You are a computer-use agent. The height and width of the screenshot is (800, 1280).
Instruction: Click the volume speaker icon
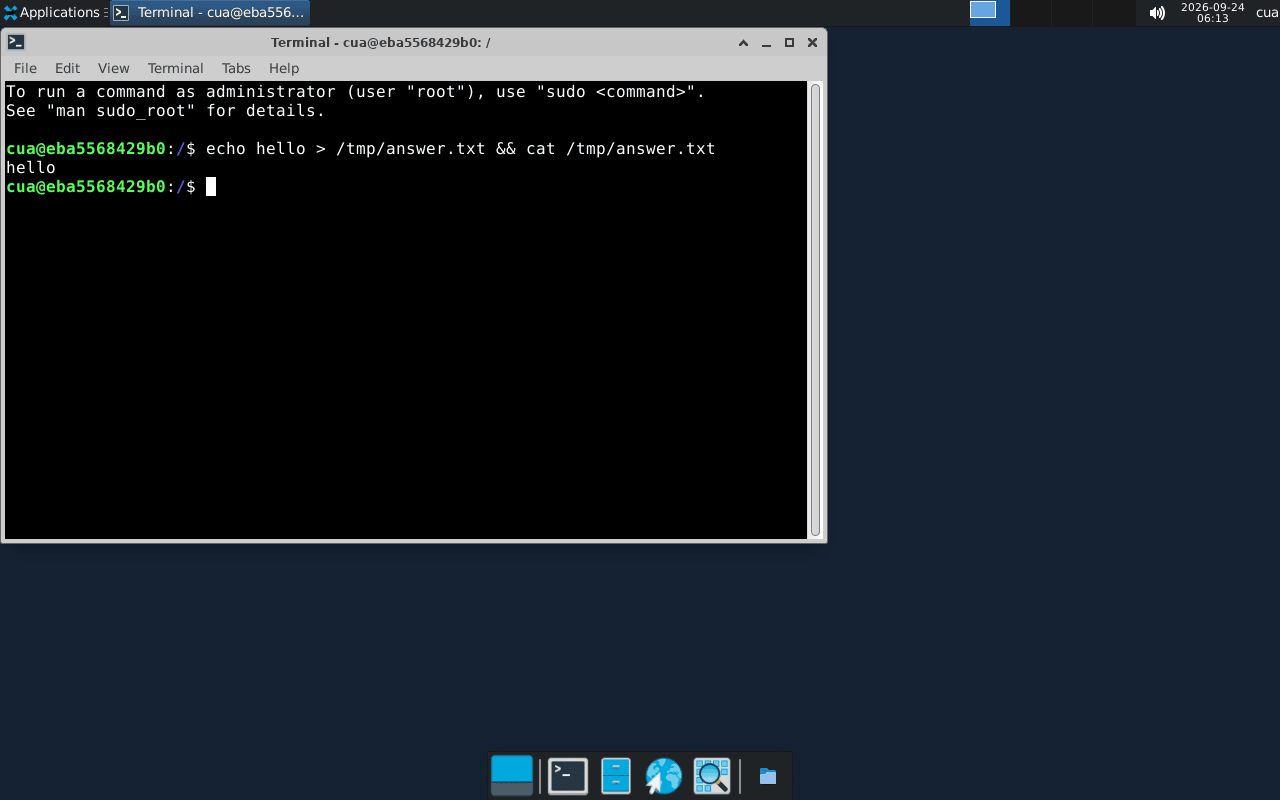coord(1157,13)
